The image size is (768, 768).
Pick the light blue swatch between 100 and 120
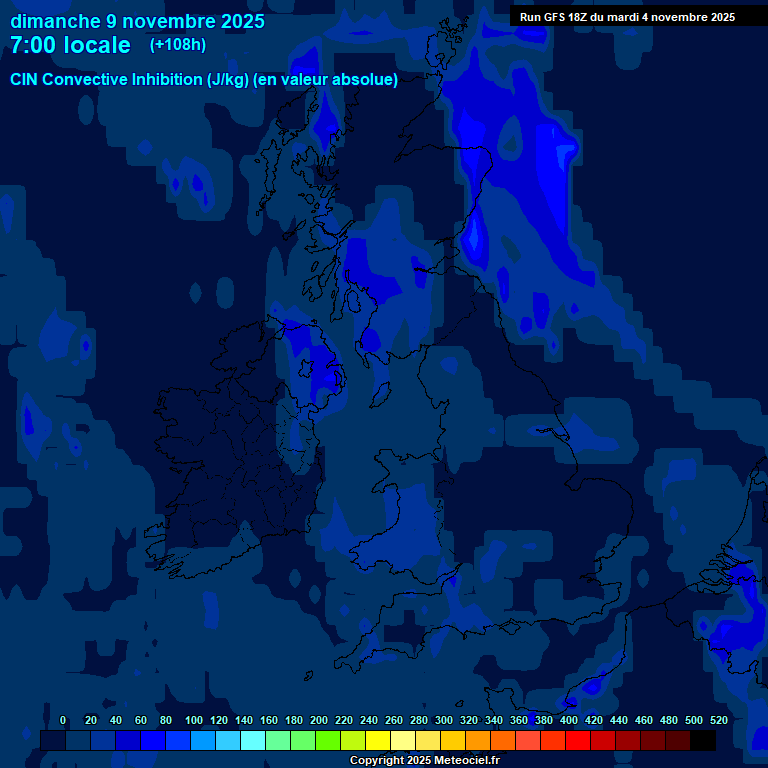pos(203,740)
